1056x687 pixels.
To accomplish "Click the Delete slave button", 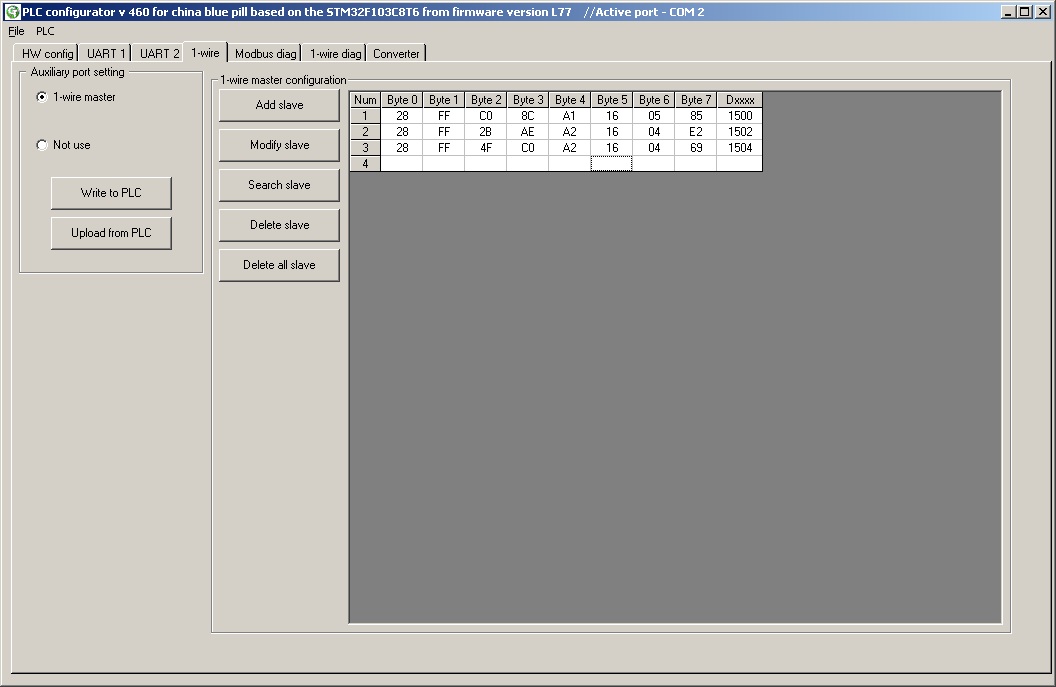I will 279,225.
